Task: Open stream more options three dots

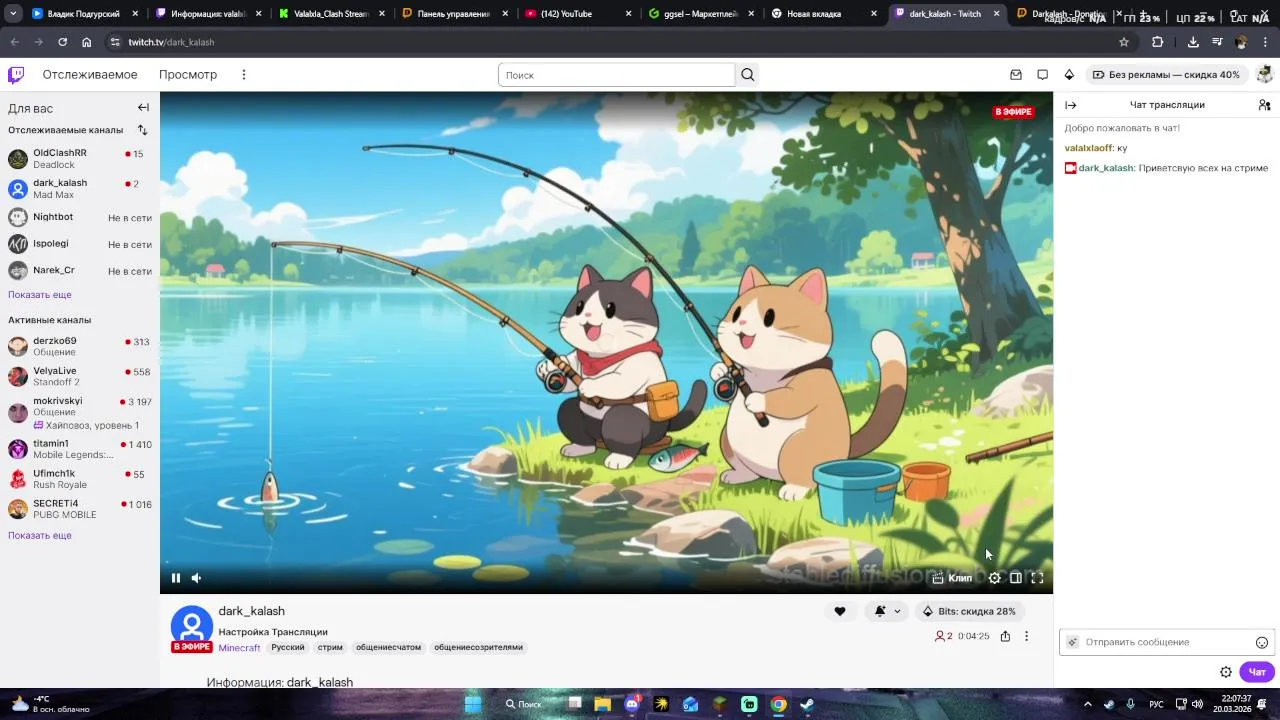Action: [1026, 636]
